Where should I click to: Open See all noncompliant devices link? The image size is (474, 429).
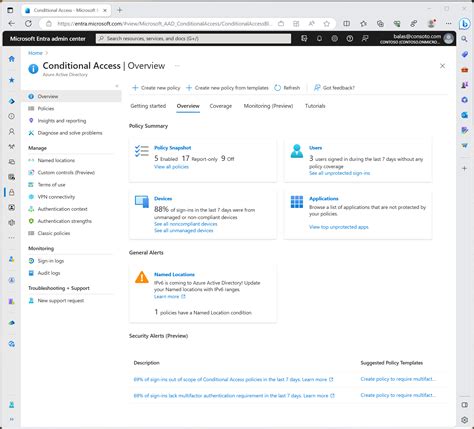186,224
